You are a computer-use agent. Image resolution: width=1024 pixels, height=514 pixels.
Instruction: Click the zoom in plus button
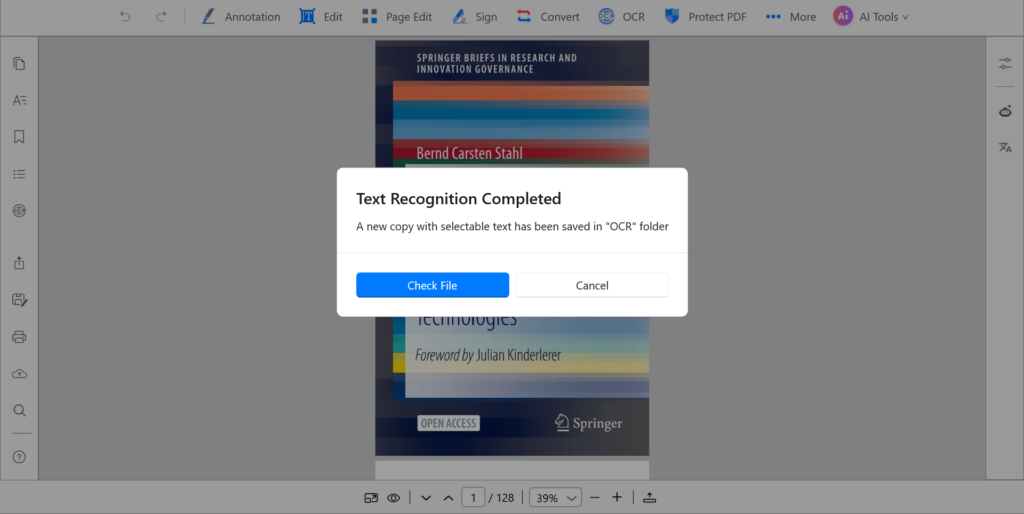pyautogui.click(x=617, y=497)
